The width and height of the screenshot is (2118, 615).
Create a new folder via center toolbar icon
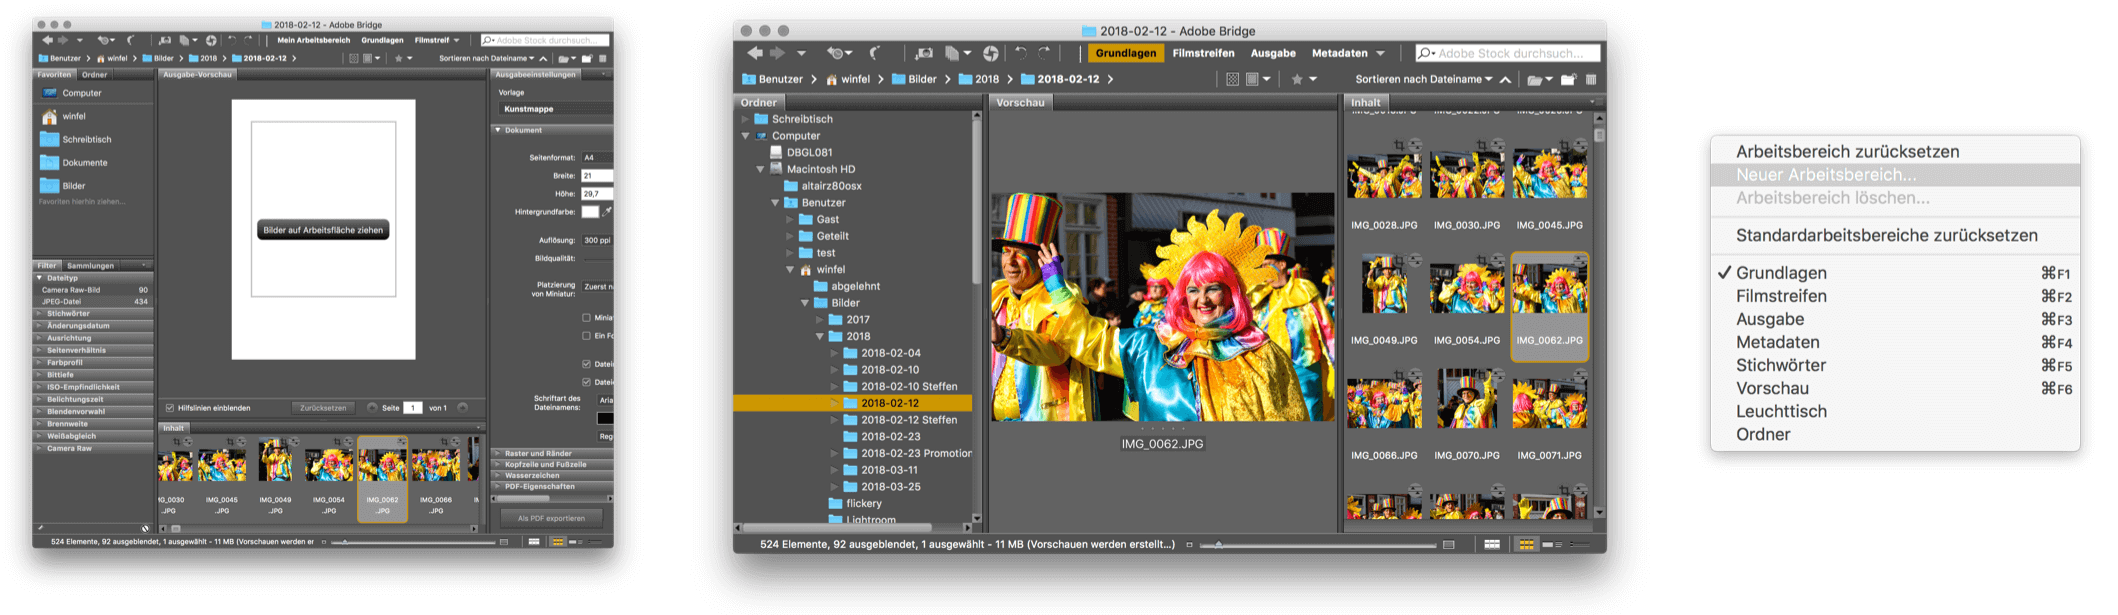[x=1568, y=79]
